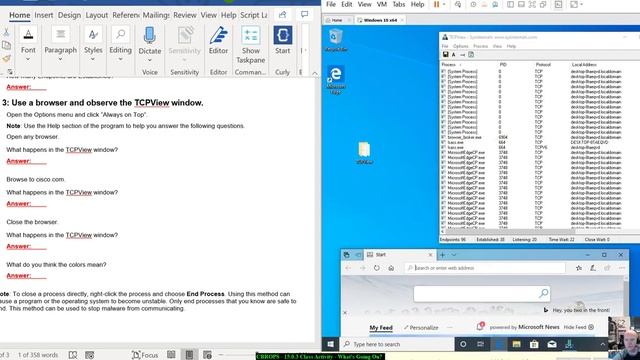Sort by the Protocol column header in TCPView
The image size is (640, 360).
[543, 64]
